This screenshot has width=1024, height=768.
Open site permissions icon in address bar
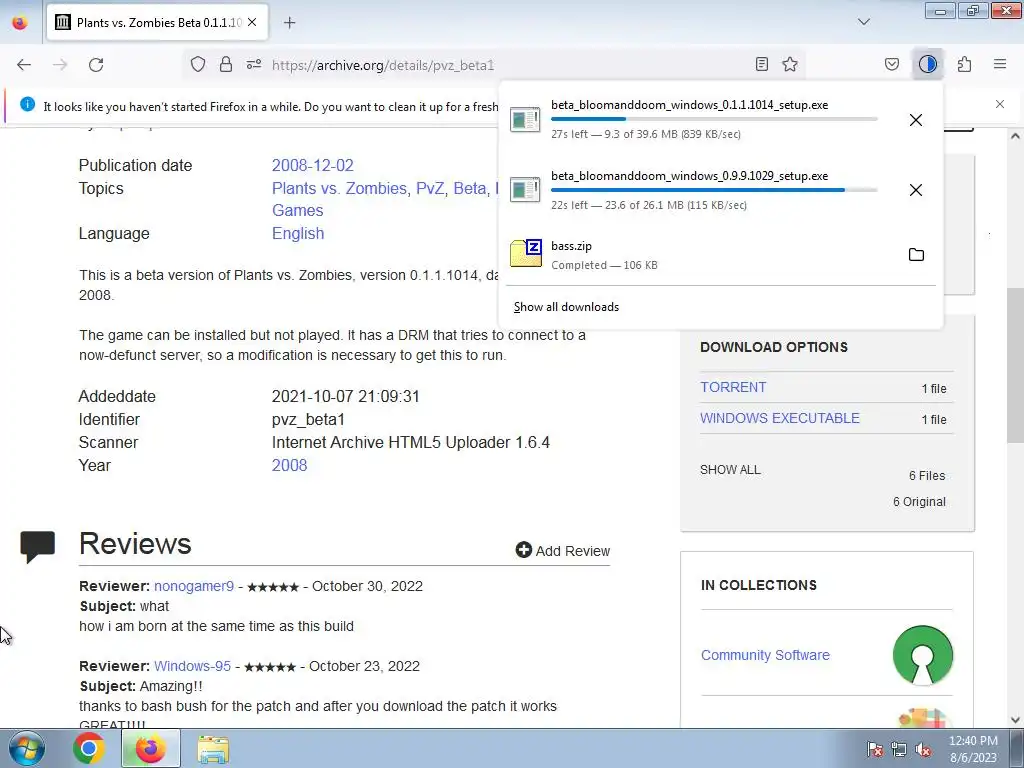[254, 64]
